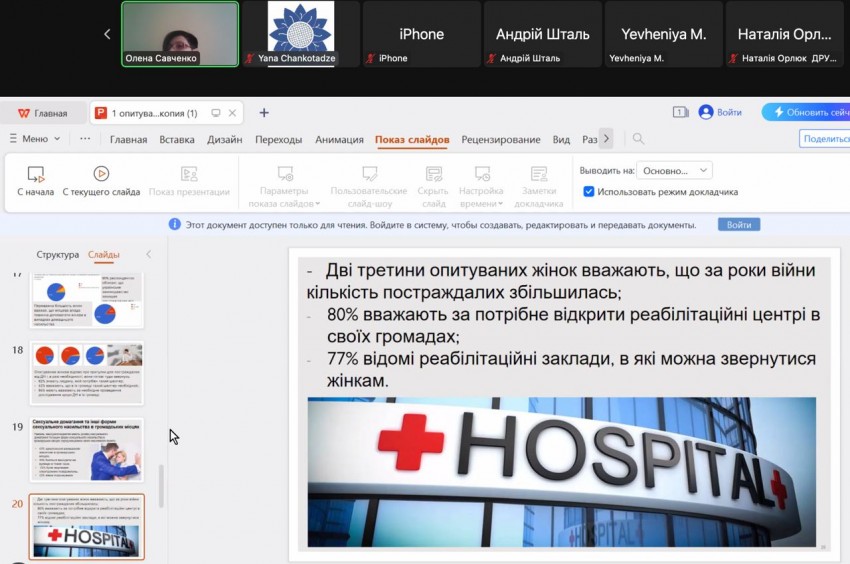850x564 pixels.
Task: Switch to the 'Структура' panel tab
Action: (57, 254)
